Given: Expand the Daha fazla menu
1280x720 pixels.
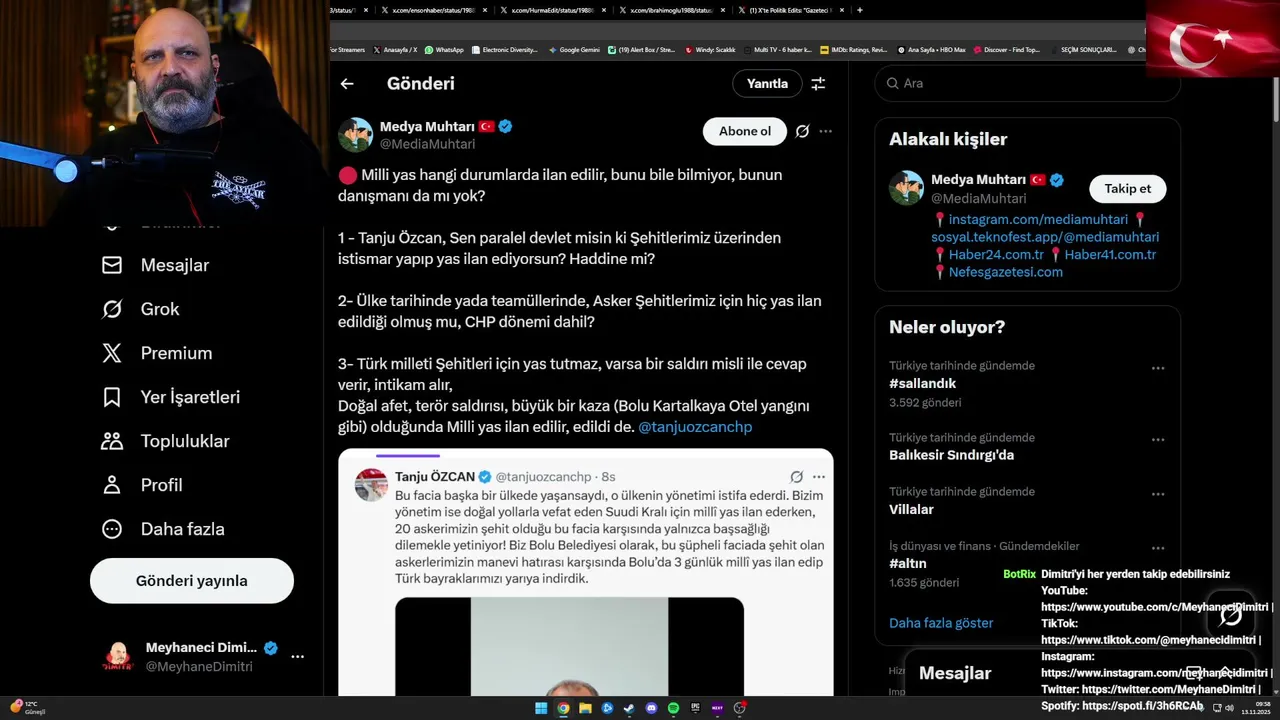Looking at the screenshot, I should tap(163, 529).
